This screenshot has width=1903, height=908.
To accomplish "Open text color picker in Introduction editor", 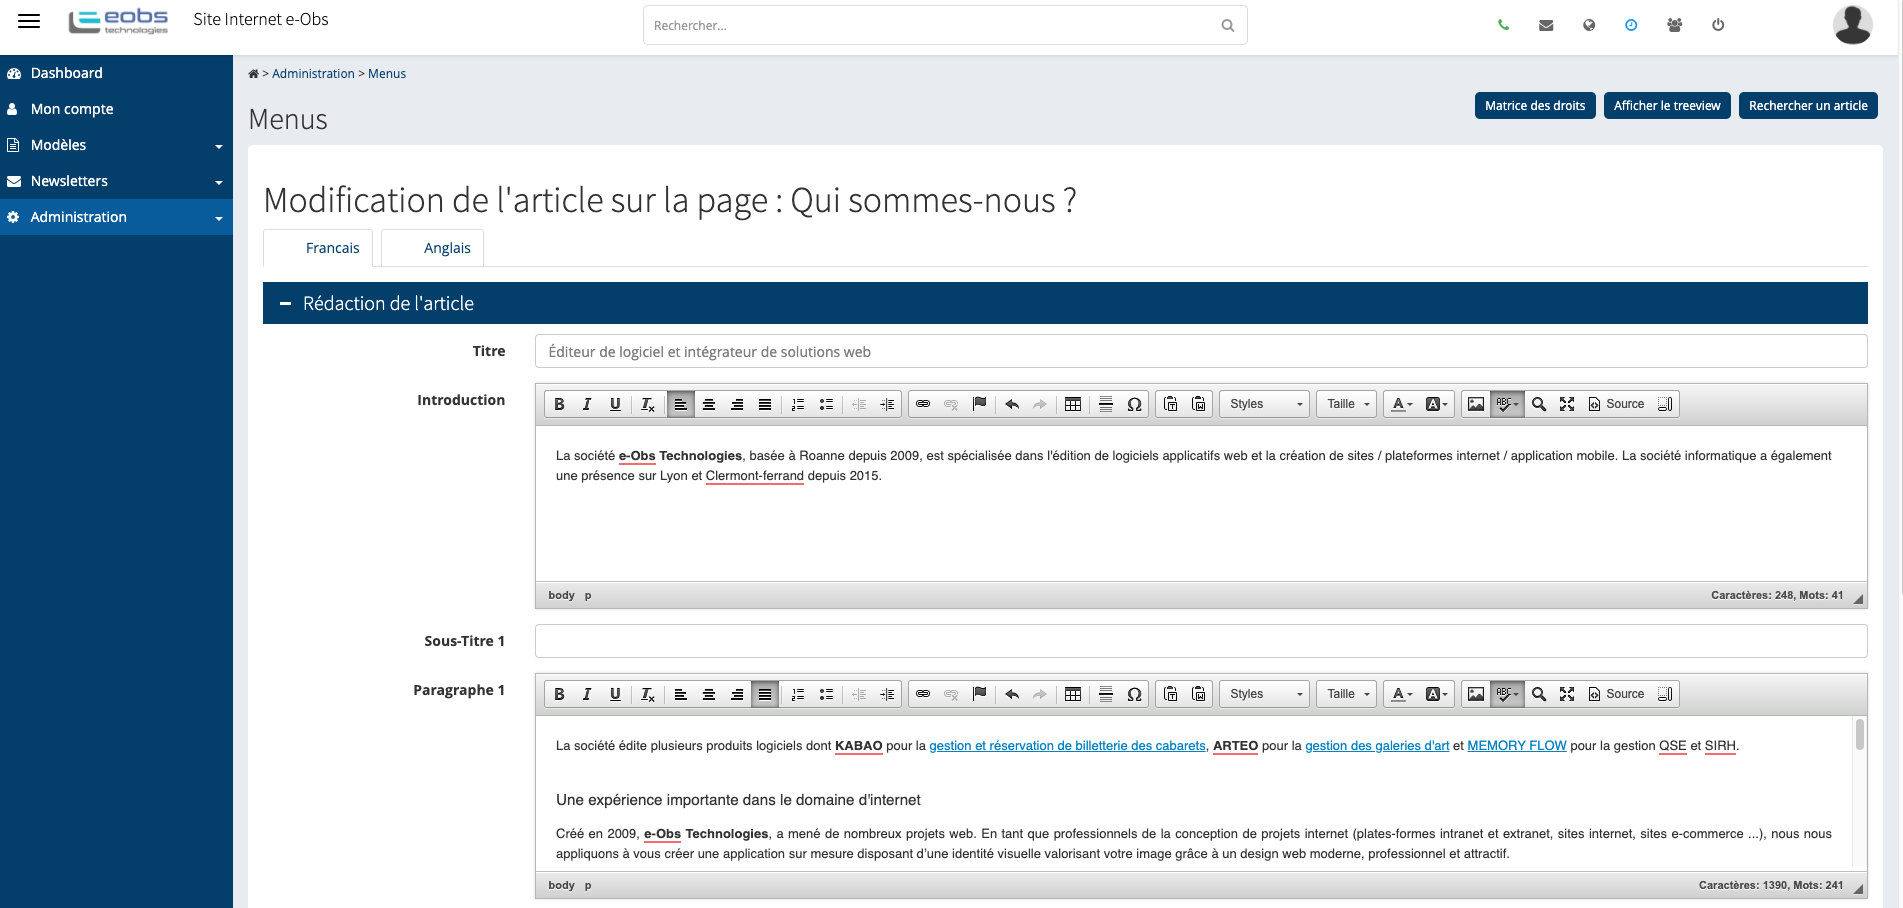I will [1403, 404].
